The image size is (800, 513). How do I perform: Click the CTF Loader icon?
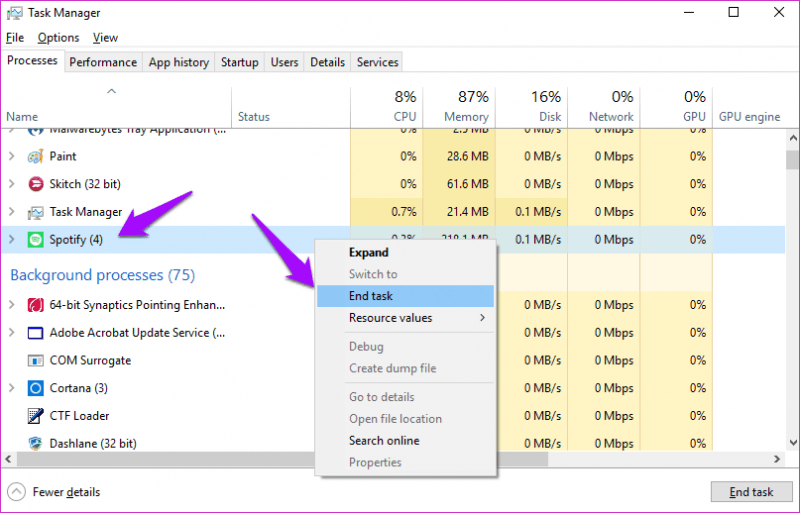coord(36,416)
